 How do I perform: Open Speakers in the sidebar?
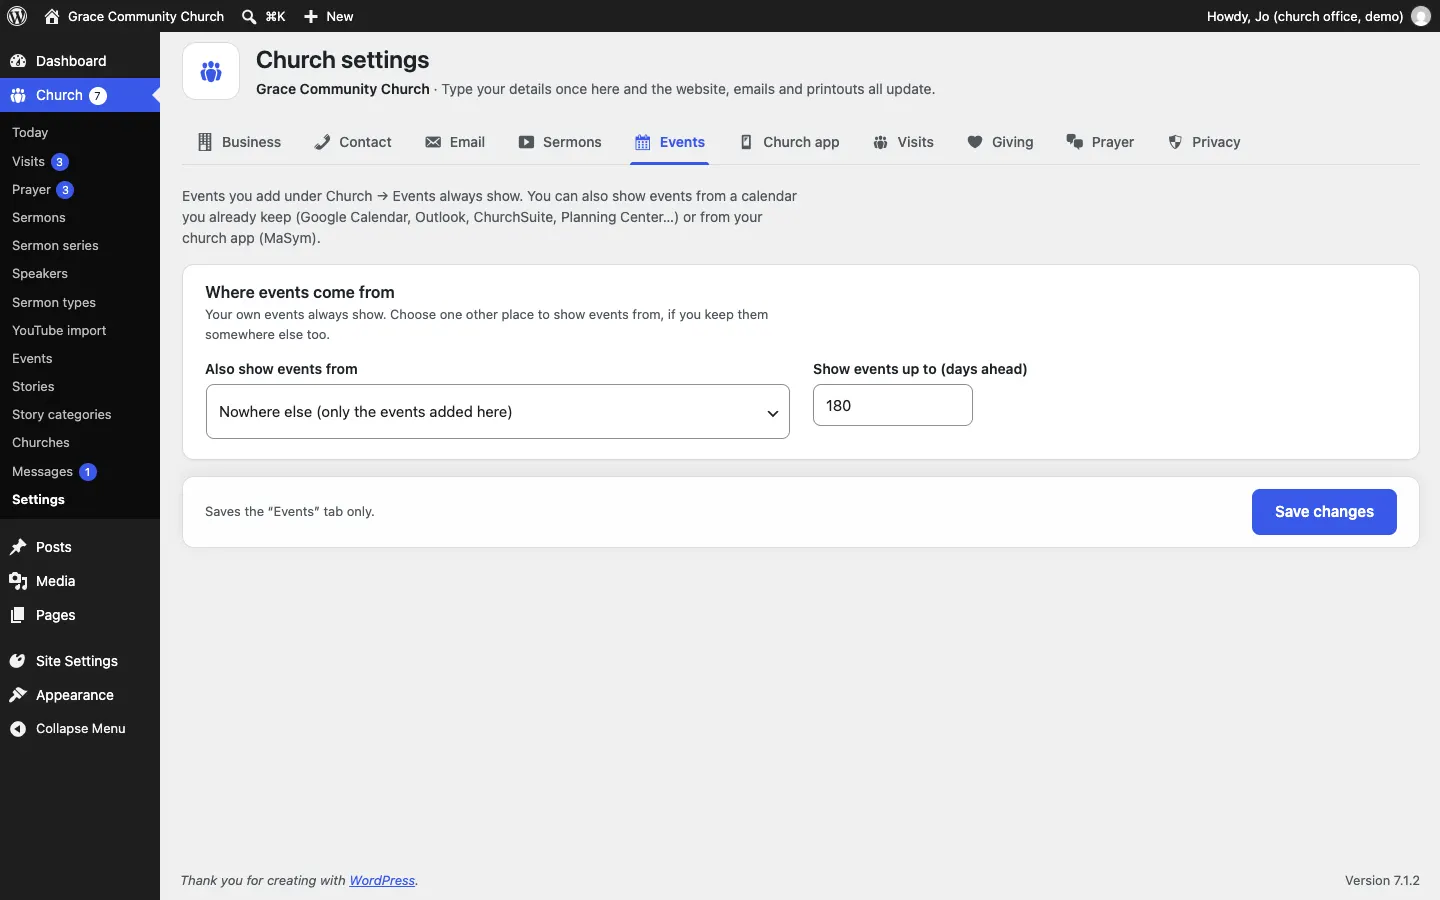(x=40, y=274)
